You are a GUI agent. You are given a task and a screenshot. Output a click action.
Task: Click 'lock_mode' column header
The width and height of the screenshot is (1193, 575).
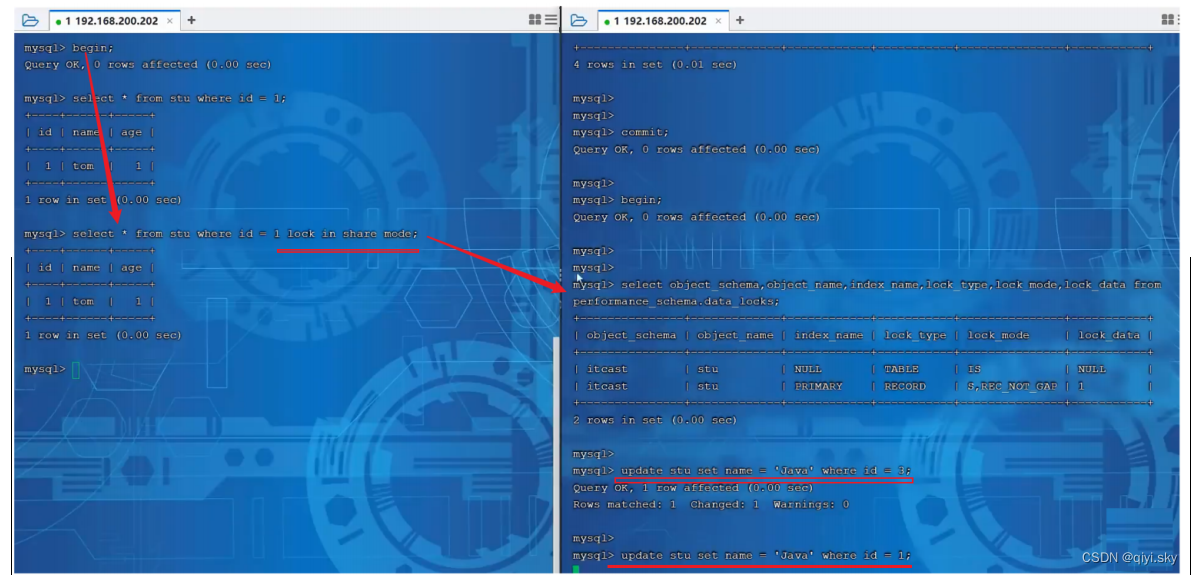(997, 335)
